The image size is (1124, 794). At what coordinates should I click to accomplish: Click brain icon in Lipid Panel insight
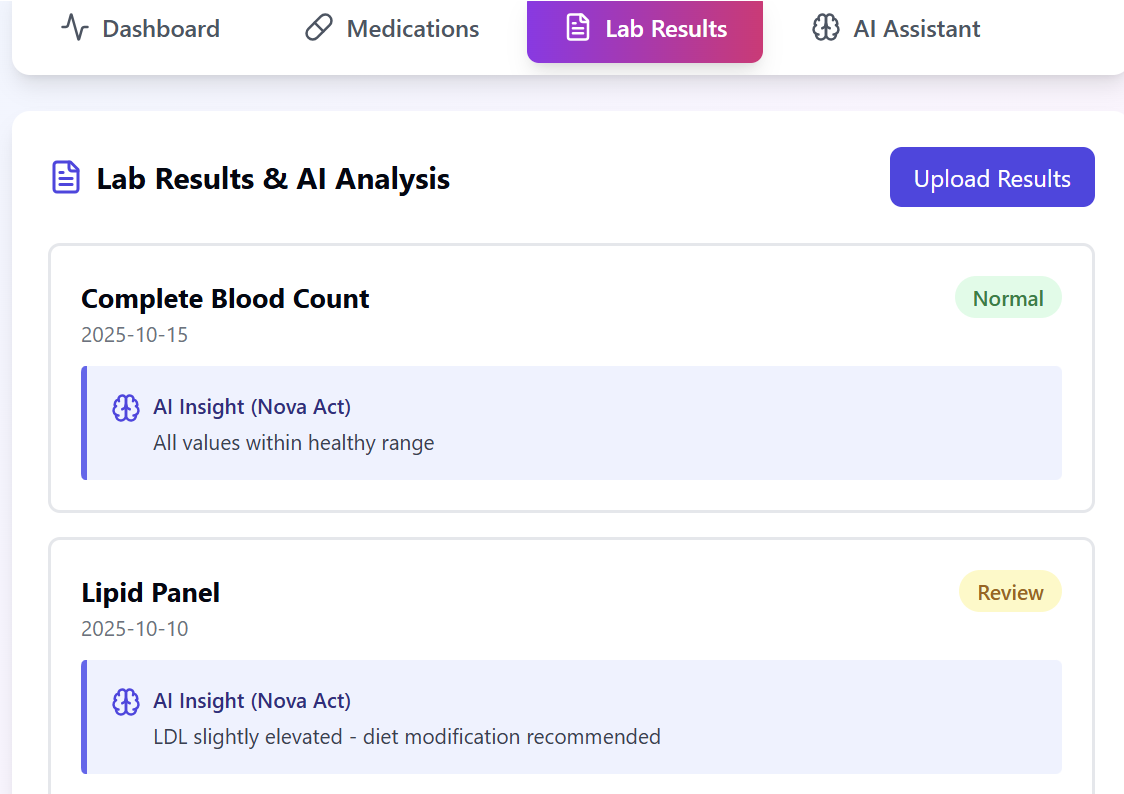pos(125,701)
